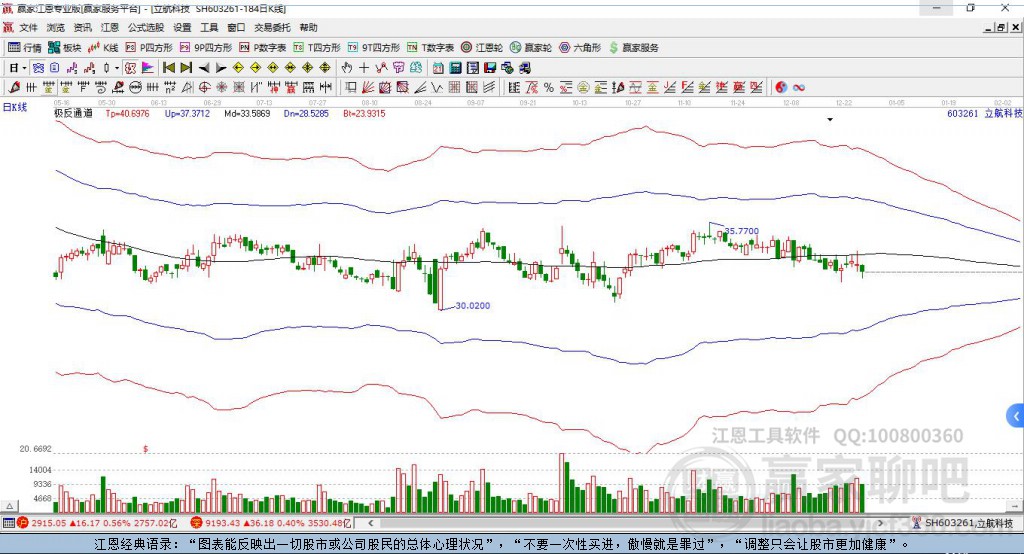The image size is (1024, 554).
Task: Move chart left with black left arrow
Action: [x=204, y=68]
